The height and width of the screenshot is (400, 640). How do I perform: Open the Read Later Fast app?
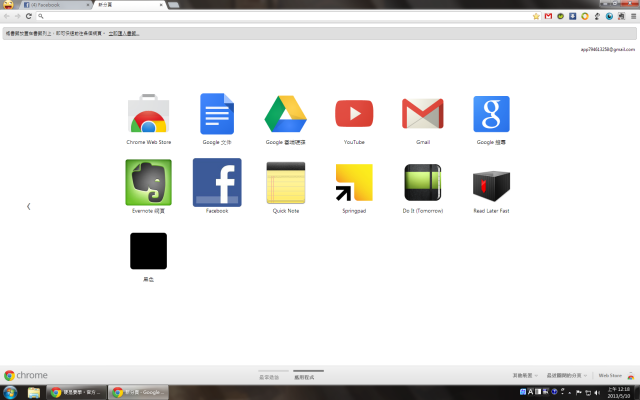(491, 186)
